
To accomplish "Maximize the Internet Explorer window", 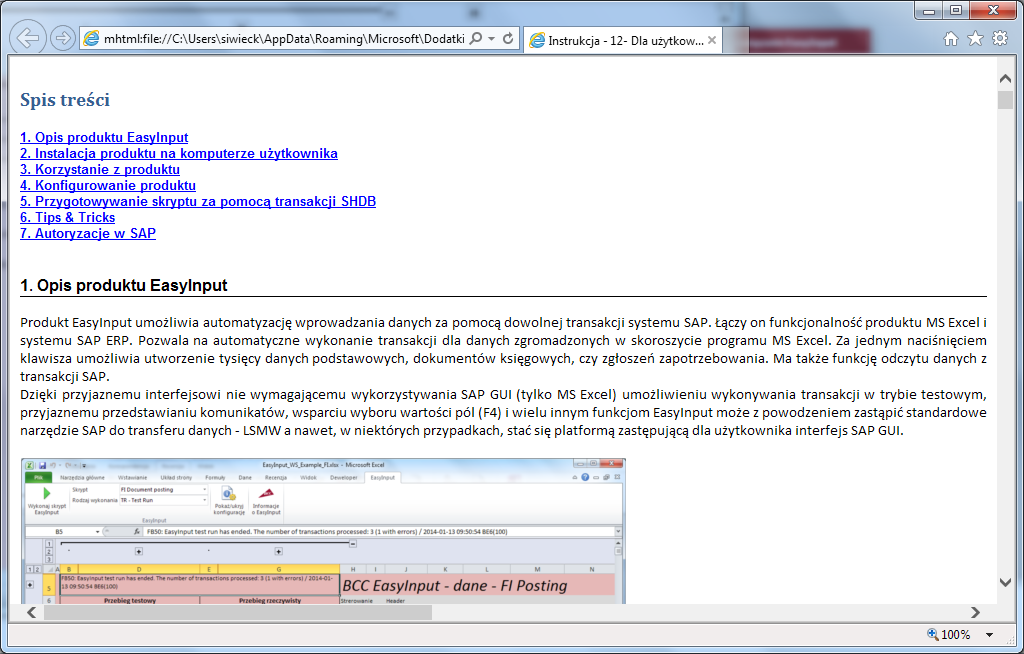I will [956, 10].
